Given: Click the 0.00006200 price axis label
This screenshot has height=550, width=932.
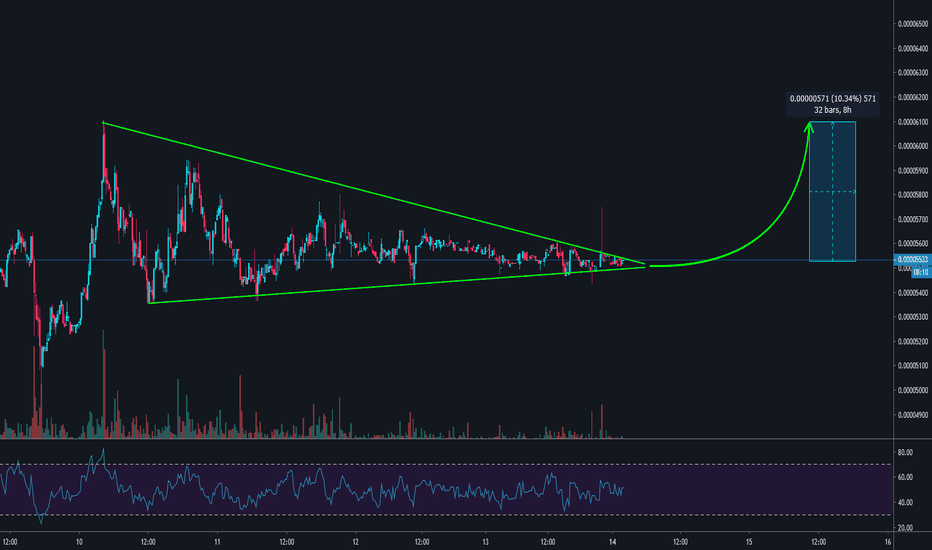Looking at the screenshot, I should 913,98.
